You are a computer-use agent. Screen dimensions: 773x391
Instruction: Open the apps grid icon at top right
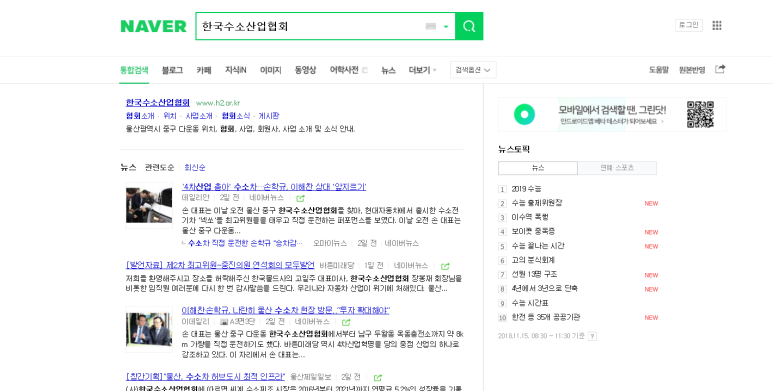point(717,25)
